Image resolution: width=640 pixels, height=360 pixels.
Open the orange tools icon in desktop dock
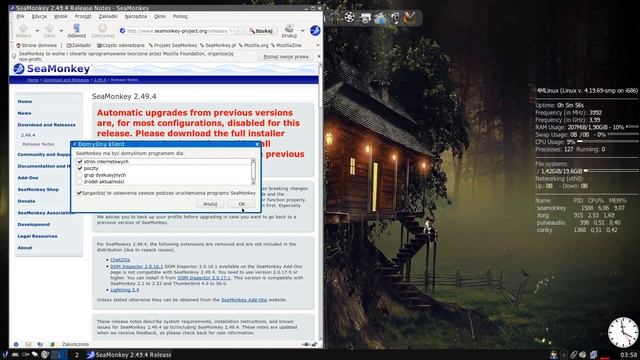[410, 18]
